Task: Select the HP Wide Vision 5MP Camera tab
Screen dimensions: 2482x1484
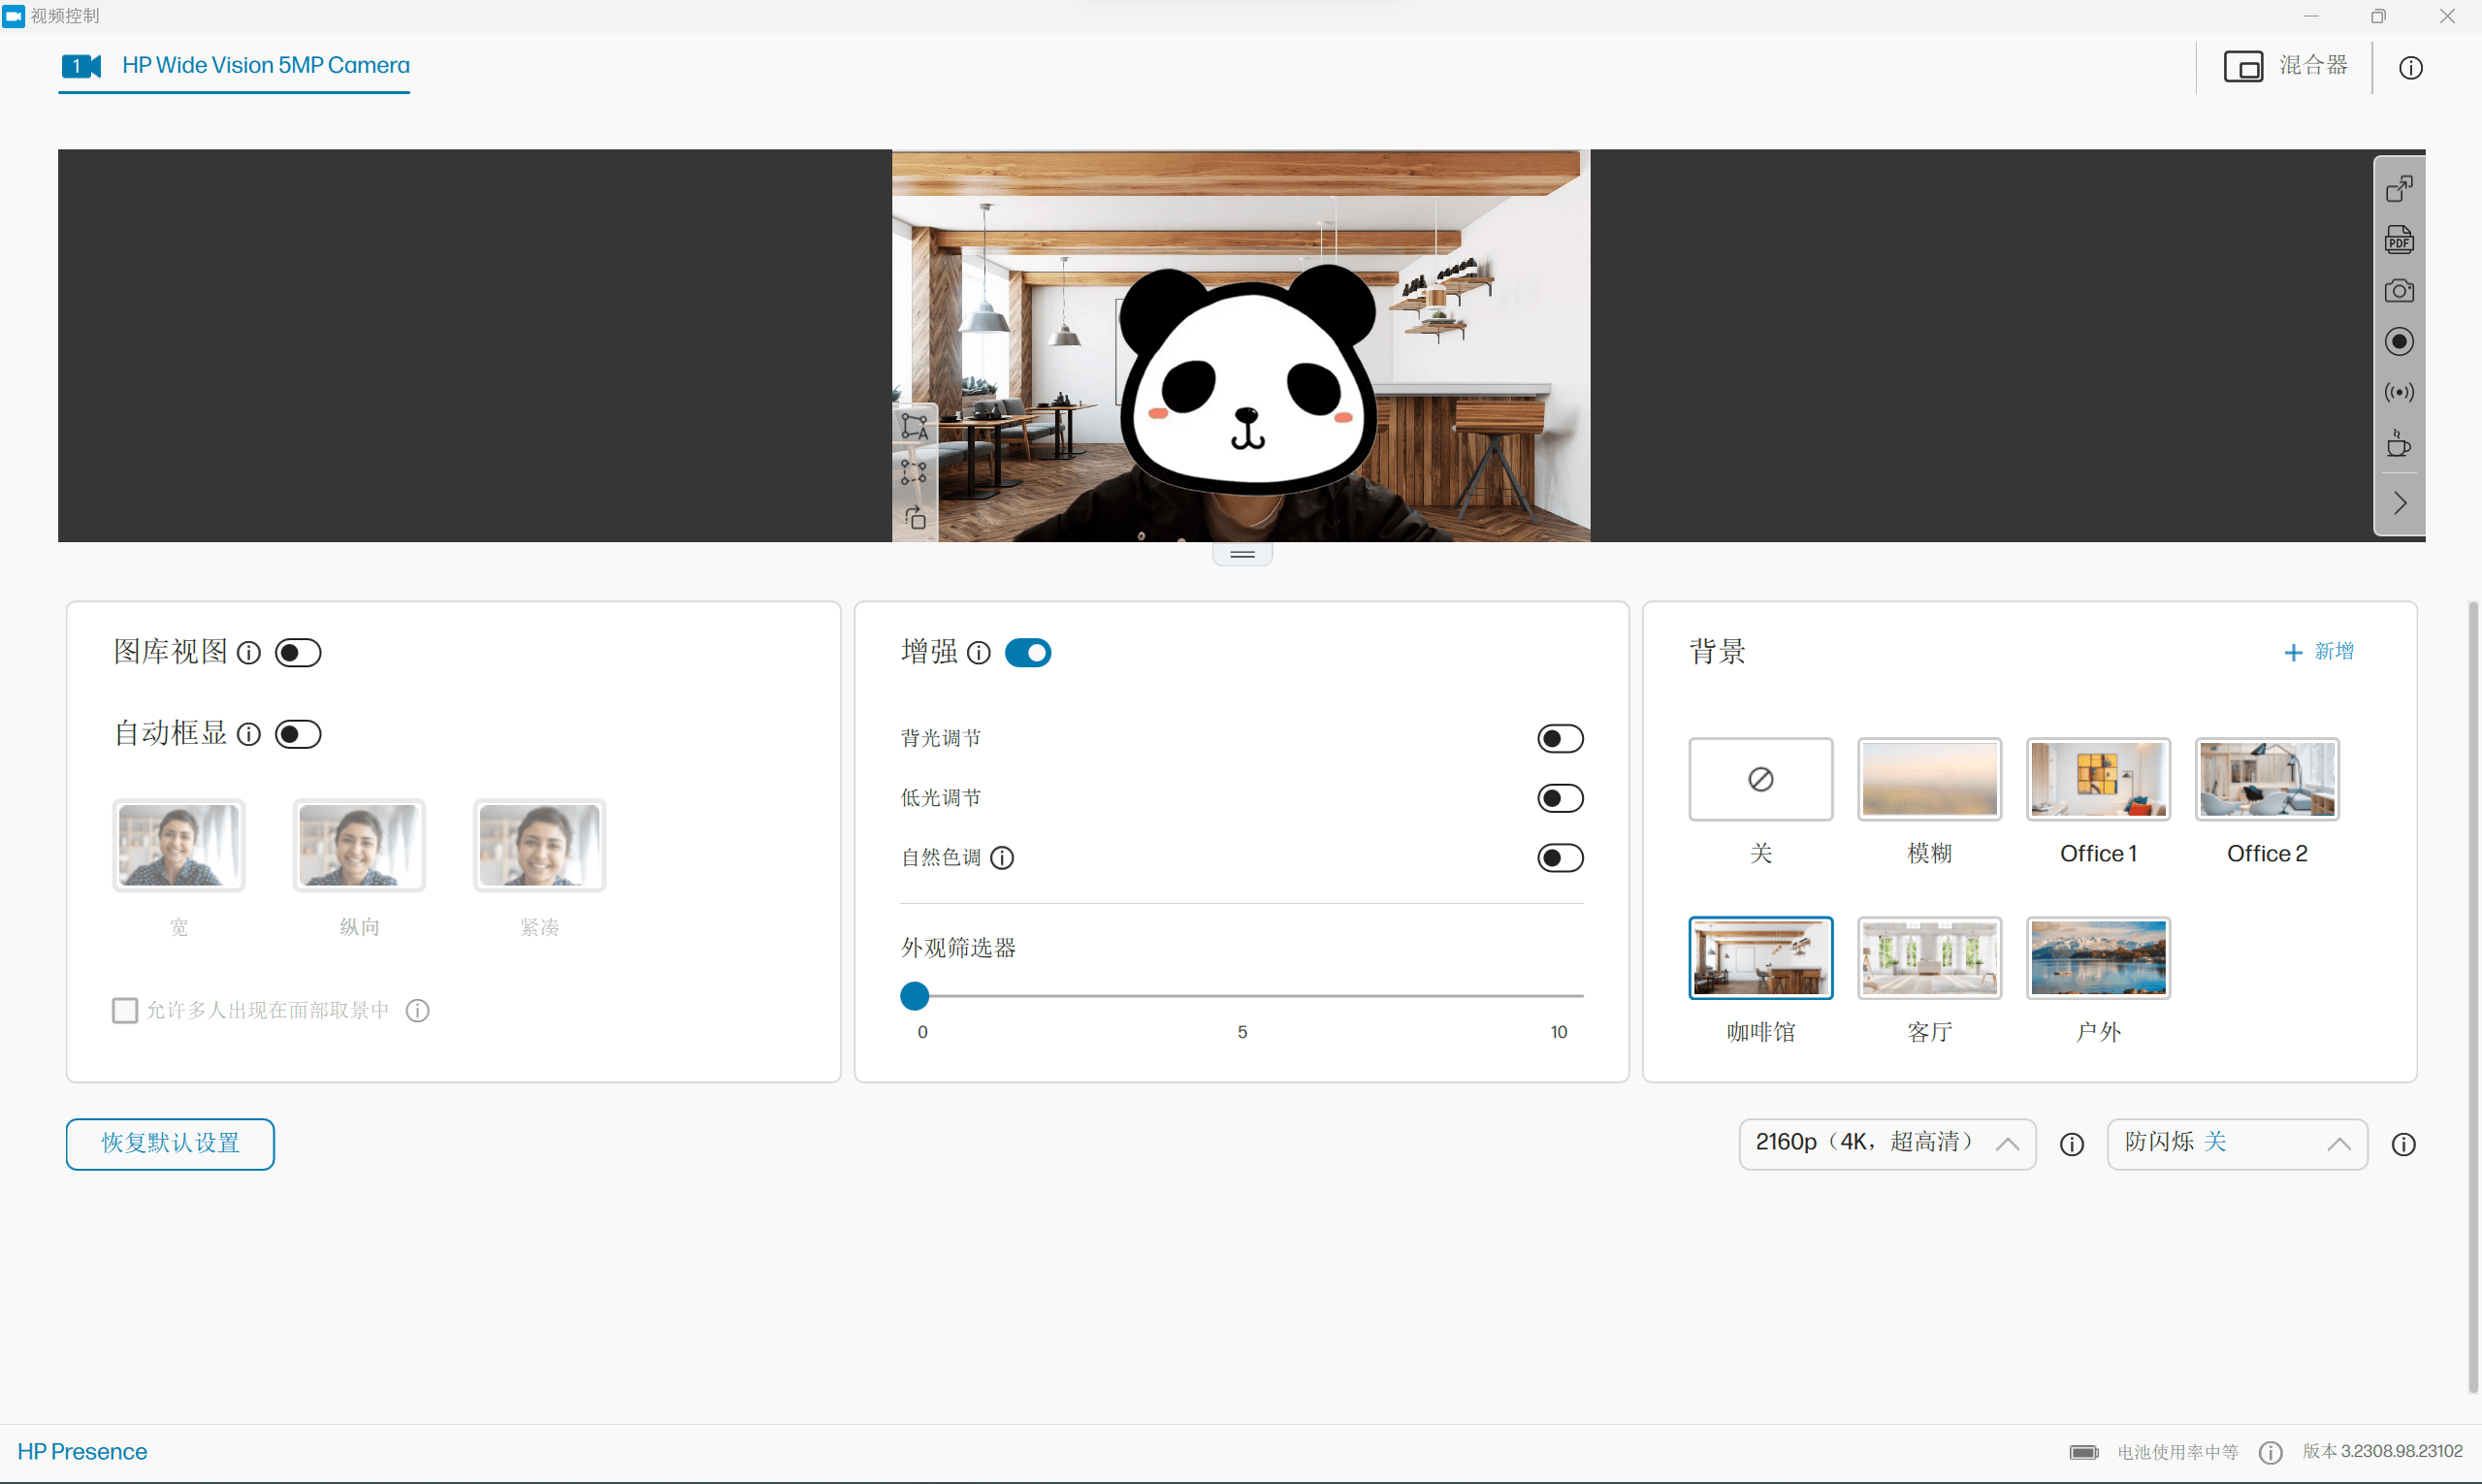Action: point(235,66)
